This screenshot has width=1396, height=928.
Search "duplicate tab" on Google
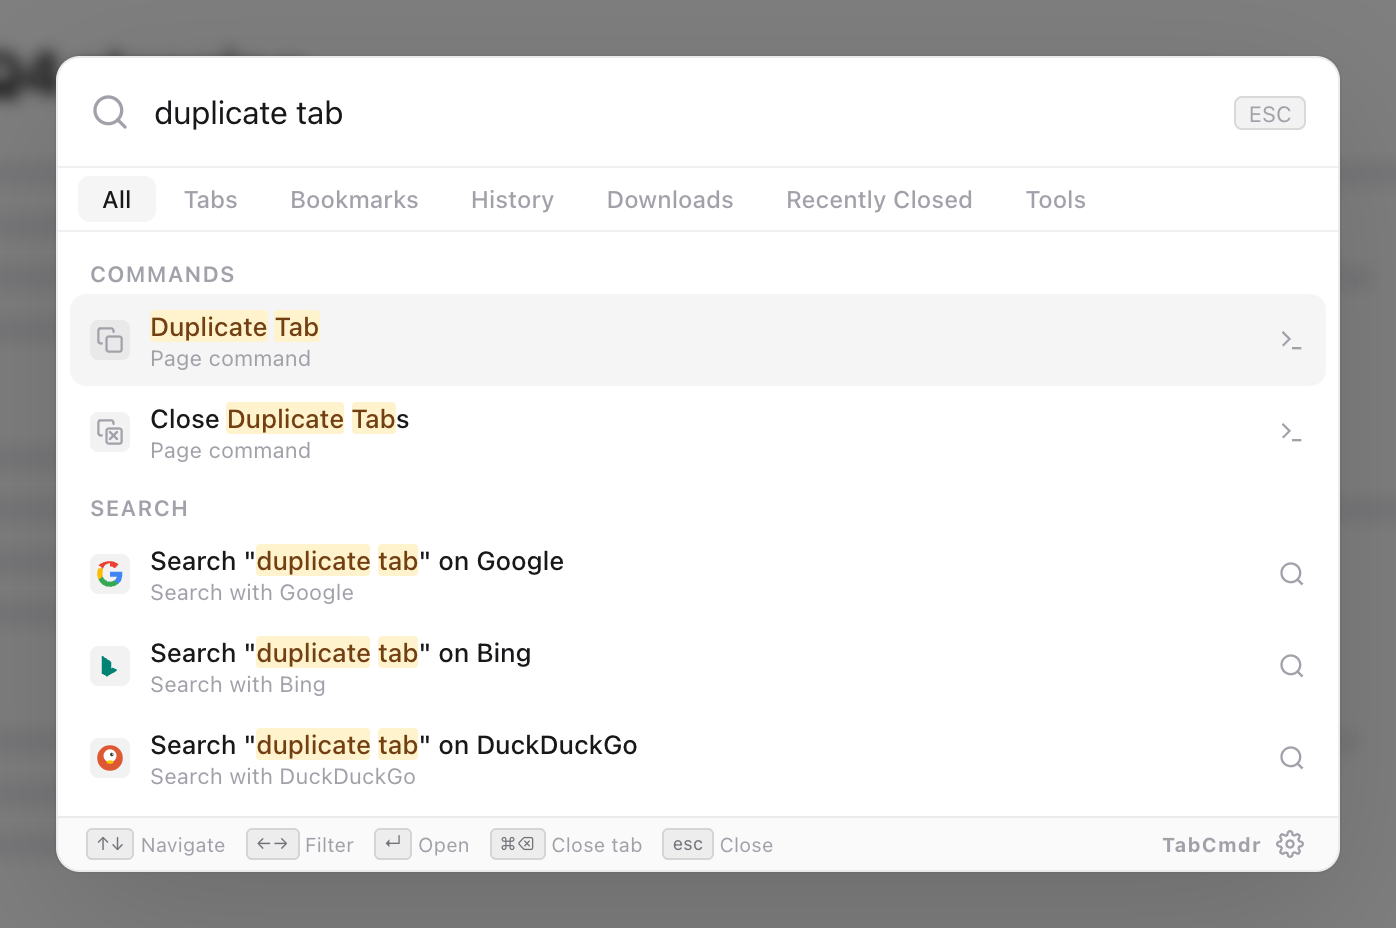tap(698, 574)
